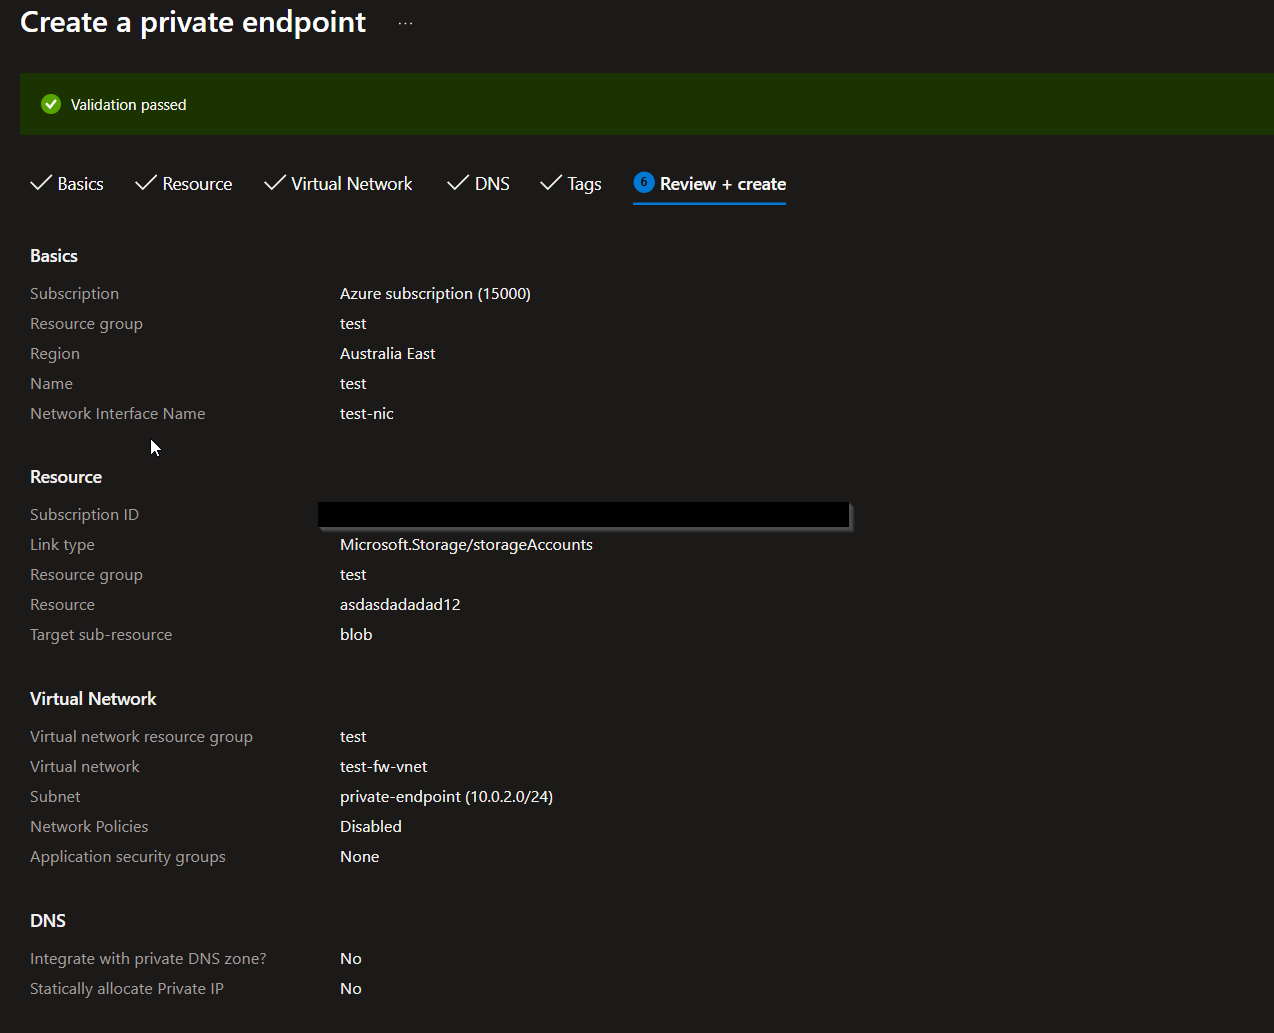The height and width of the screenshot is (1033, 1274).
Task: Click the checkmark beside Virtual Network tab
Action: pyautogui.click(x=274, y=183)
